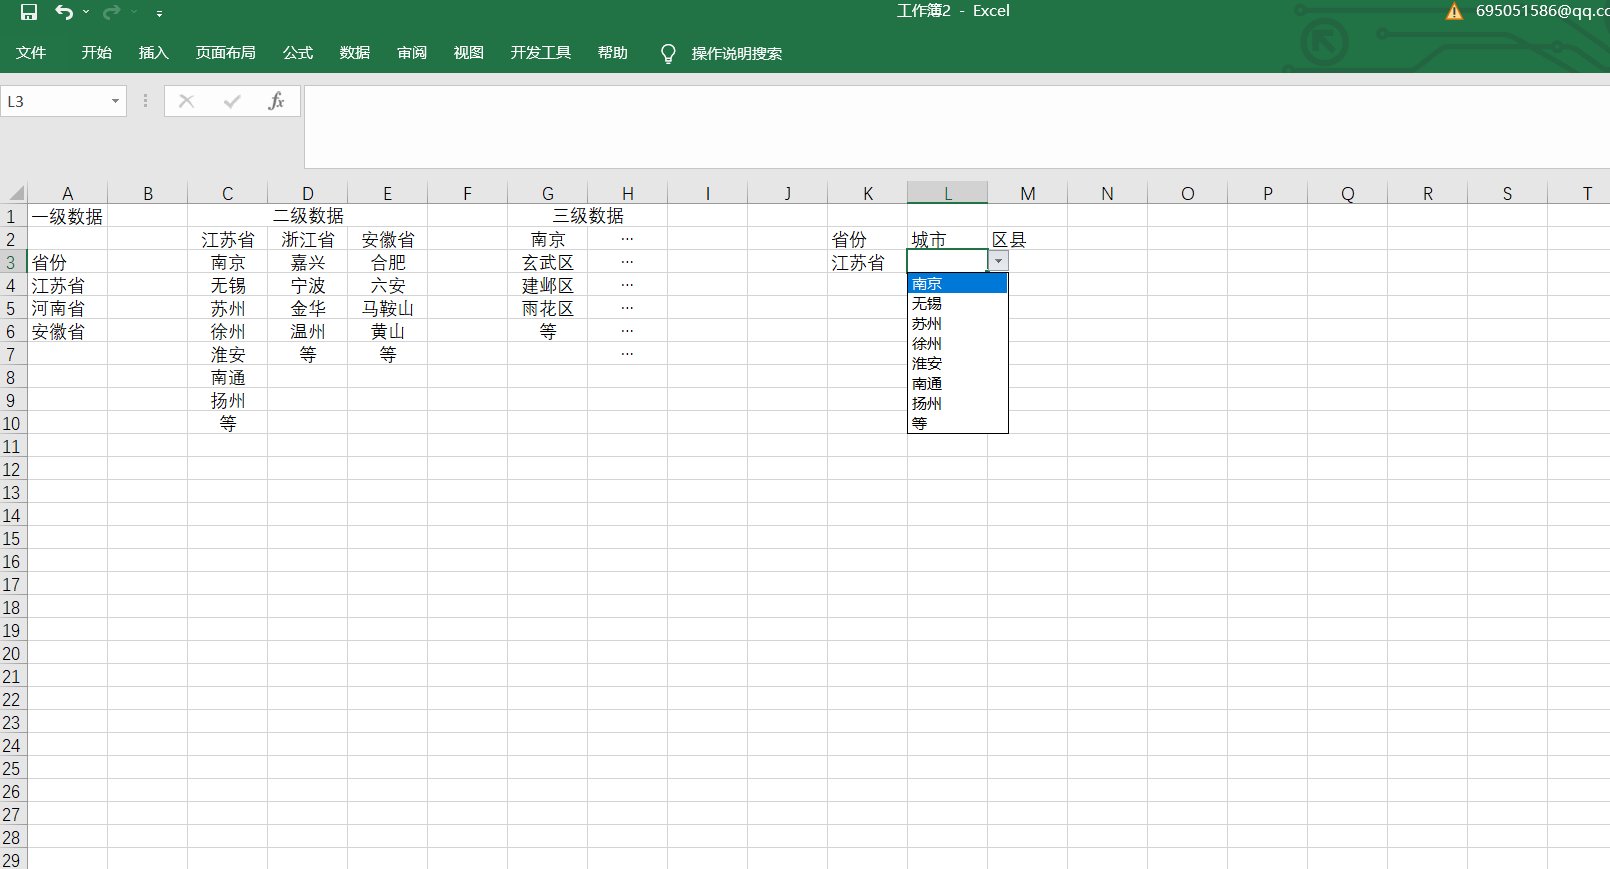
Task: Click the formula bar Cancel X icon
Action: [186, 101]
